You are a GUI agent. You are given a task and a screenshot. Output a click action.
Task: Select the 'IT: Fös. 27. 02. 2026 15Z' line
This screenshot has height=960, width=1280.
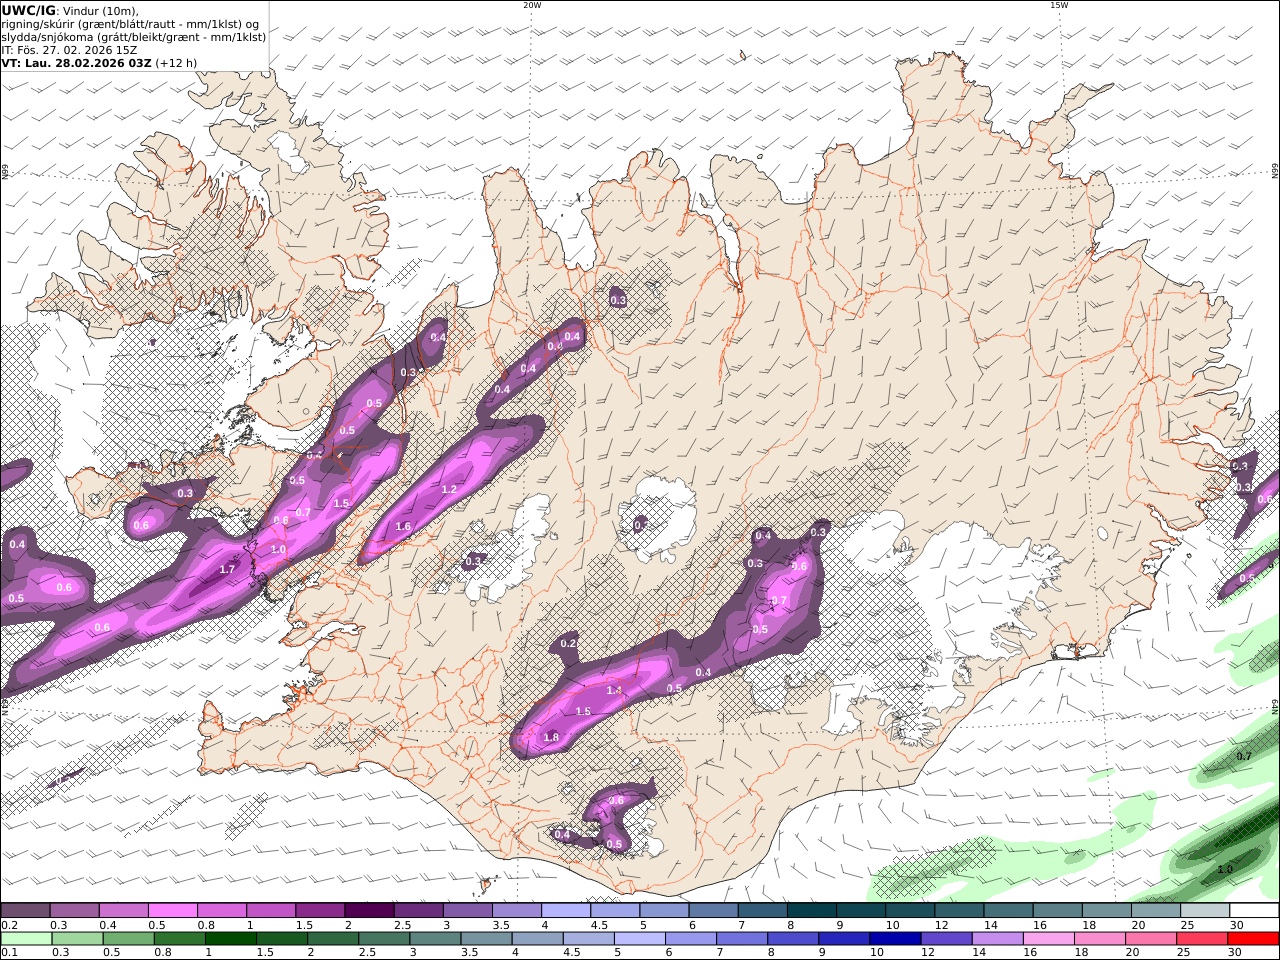[x=70, y=49]
